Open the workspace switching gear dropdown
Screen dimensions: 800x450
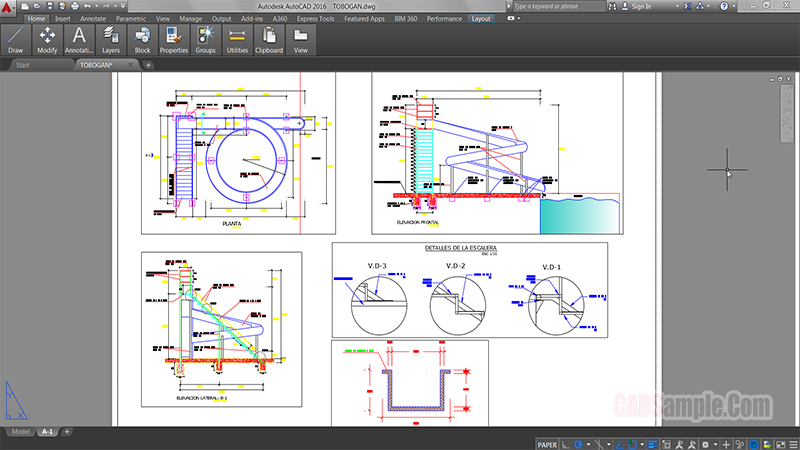tap(706, 445)
